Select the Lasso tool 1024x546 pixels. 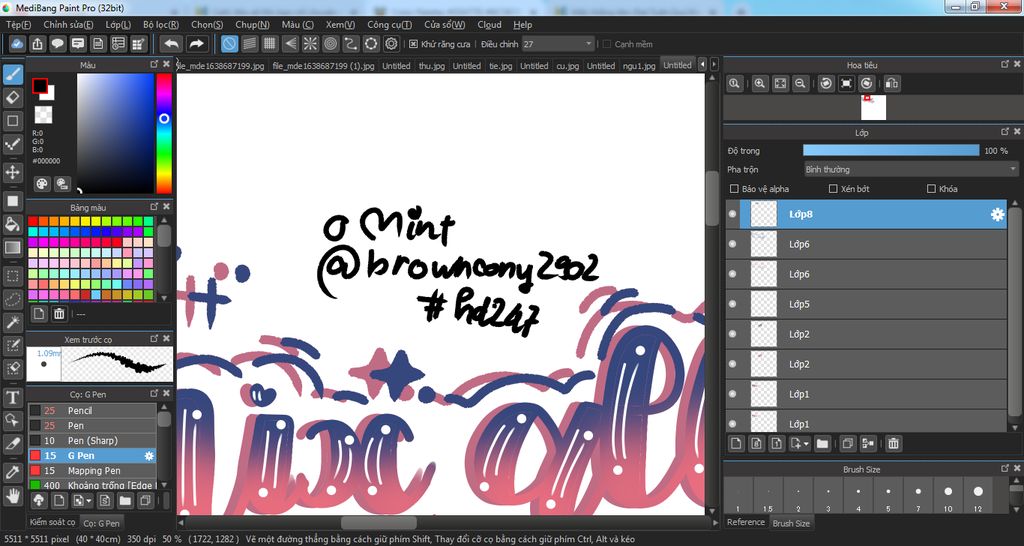pyautogui.click(x=12, y=299)
